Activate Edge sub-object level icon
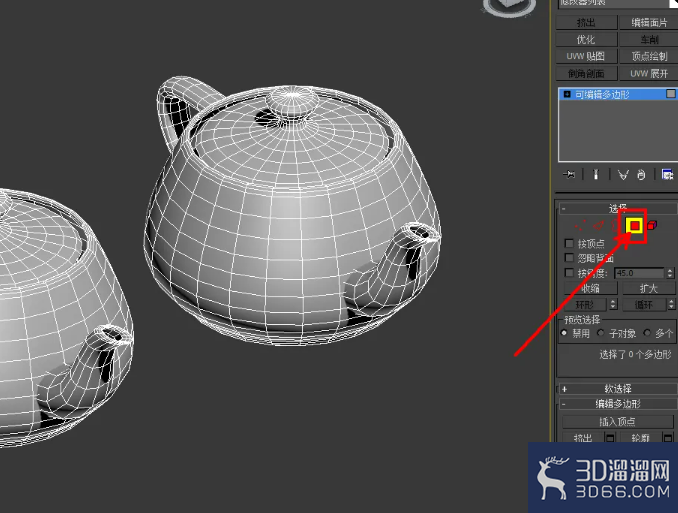 tap(598, 225)
